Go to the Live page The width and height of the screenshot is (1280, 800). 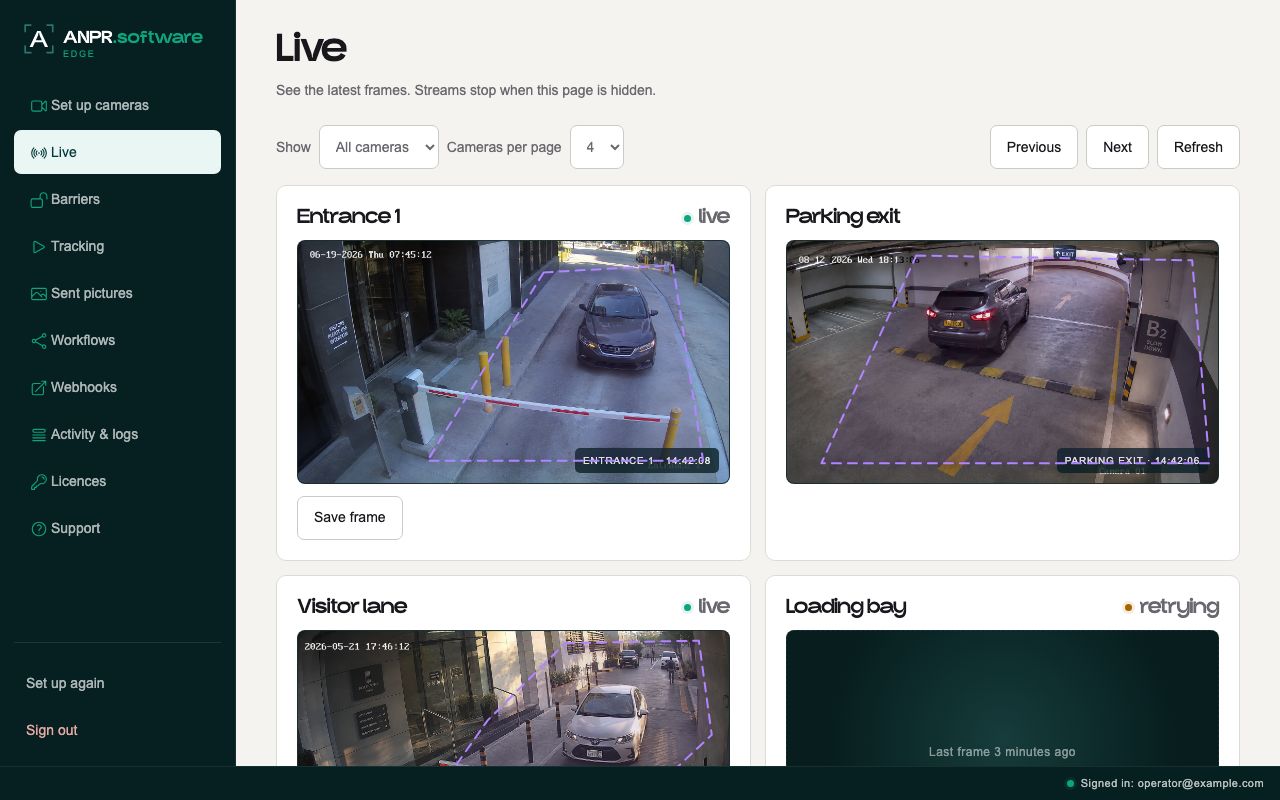[x=117, y=152]
